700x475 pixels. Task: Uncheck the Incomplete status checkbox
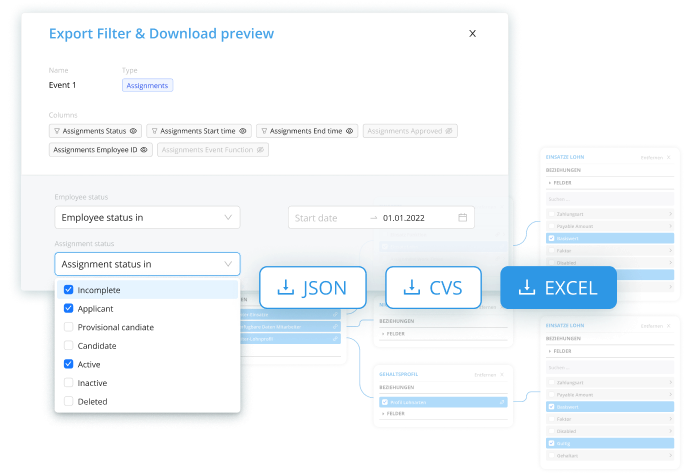[x=68, y=290]
